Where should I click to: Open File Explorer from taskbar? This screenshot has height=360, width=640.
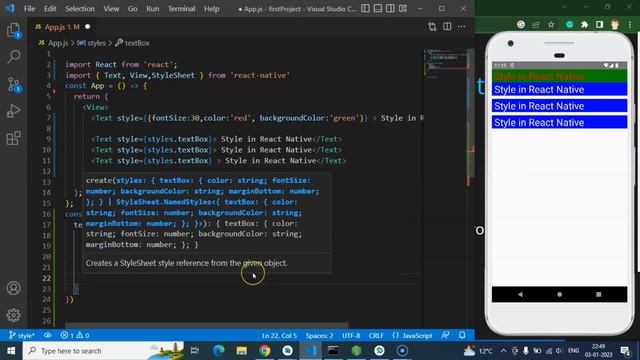pyautogui.click(x=242, y=351)
